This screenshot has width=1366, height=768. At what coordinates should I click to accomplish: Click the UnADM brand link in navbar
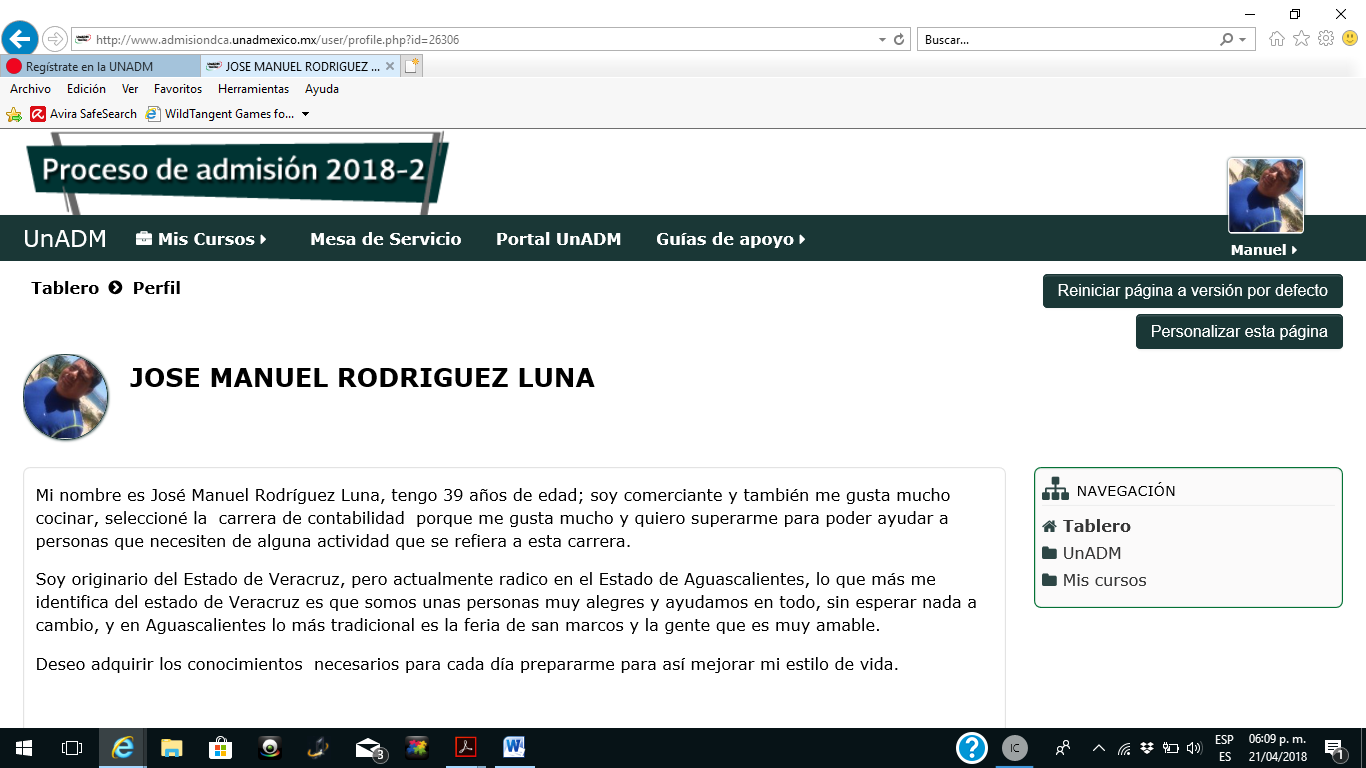tap(64, 239)
